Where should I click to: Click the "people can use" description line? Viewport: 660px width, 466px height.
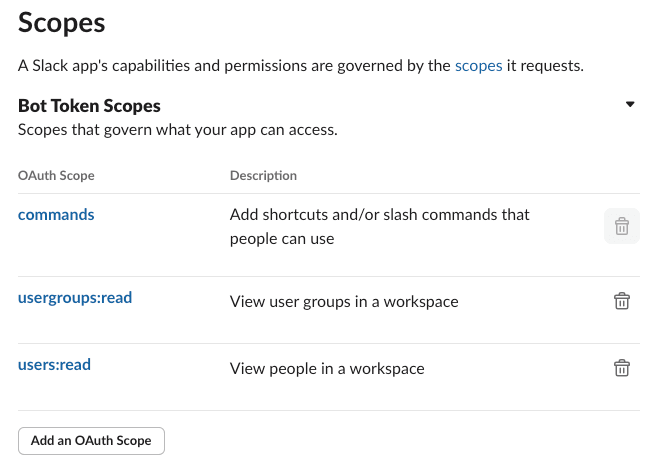[x=282, y=239]
